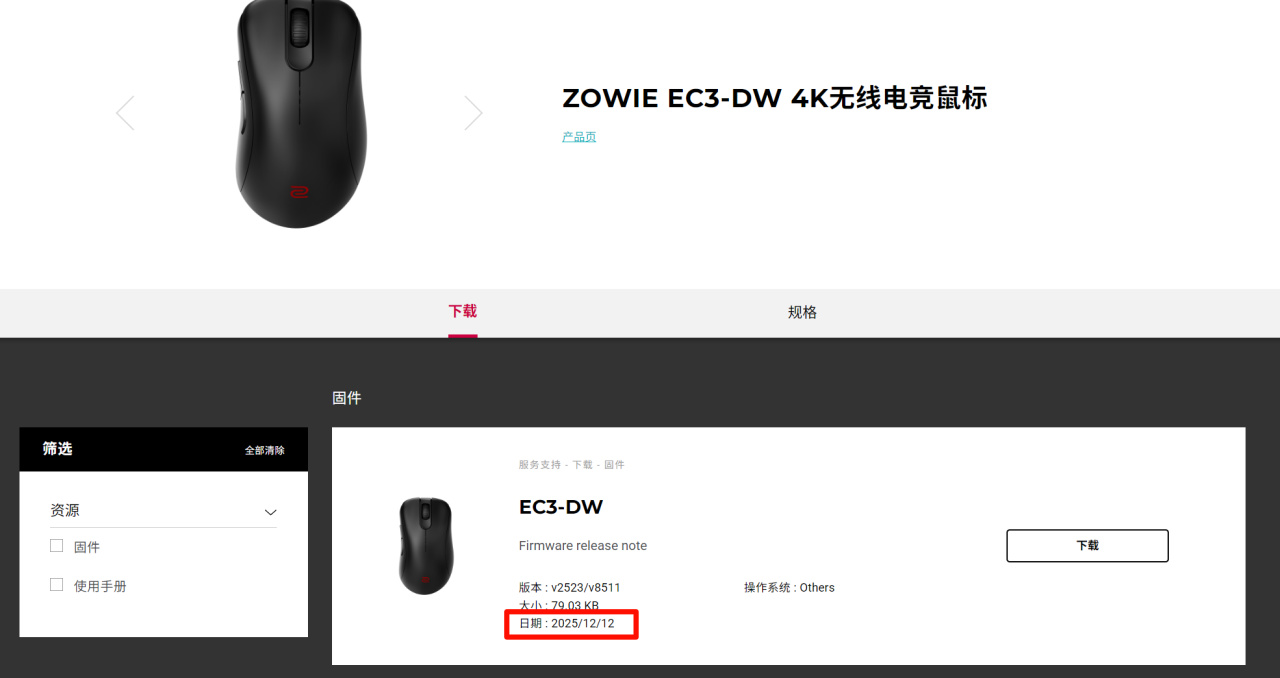Open the Firmware release note link
Viewport: 1280px width, 678px height.
pos(583,546)
